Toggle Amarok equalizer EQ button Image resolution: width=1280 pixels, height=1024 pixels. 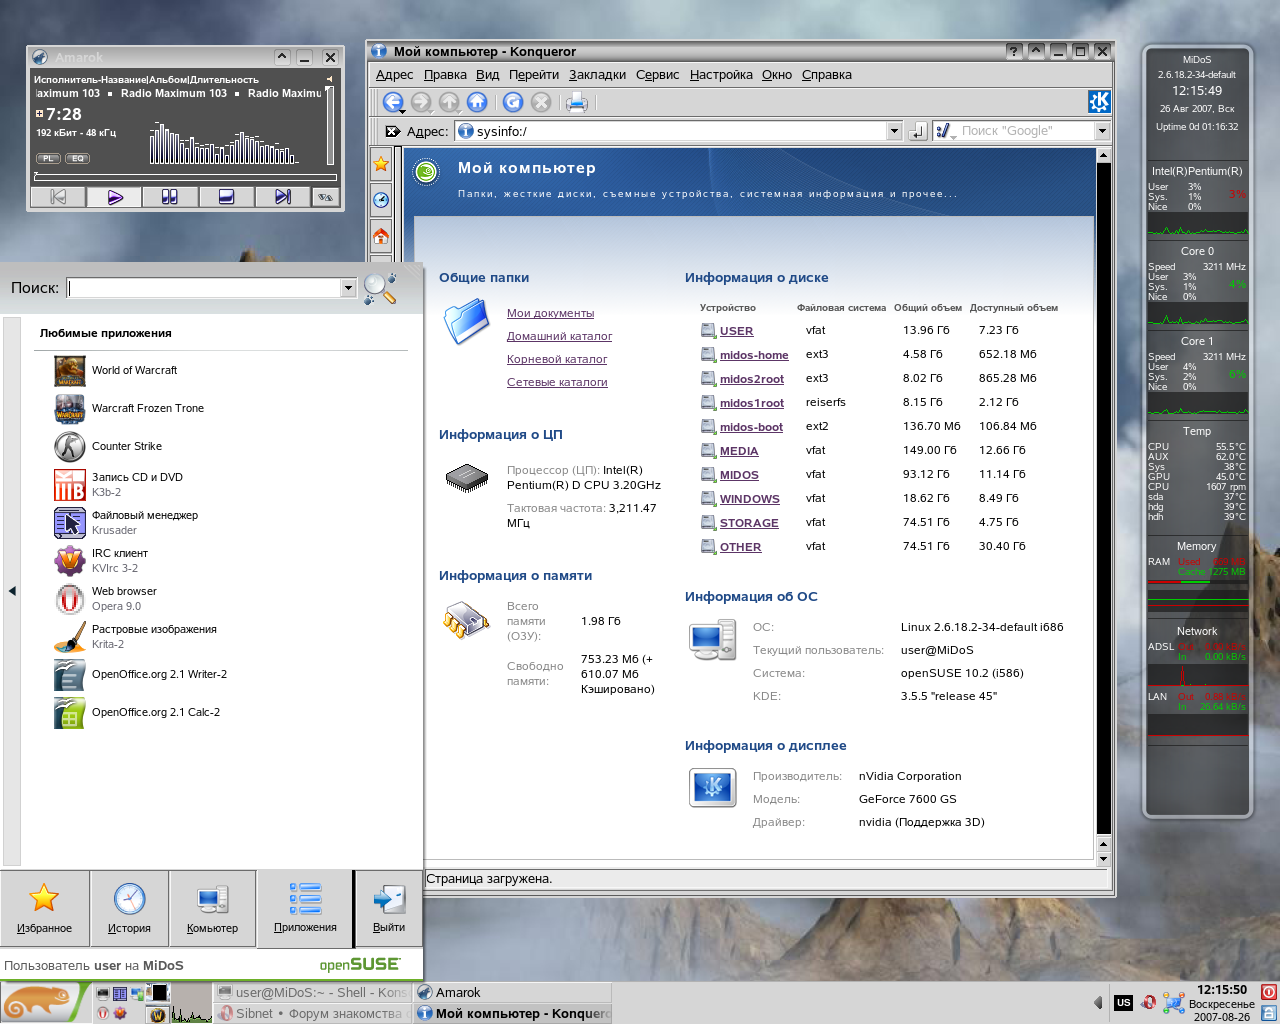point(77,158)
